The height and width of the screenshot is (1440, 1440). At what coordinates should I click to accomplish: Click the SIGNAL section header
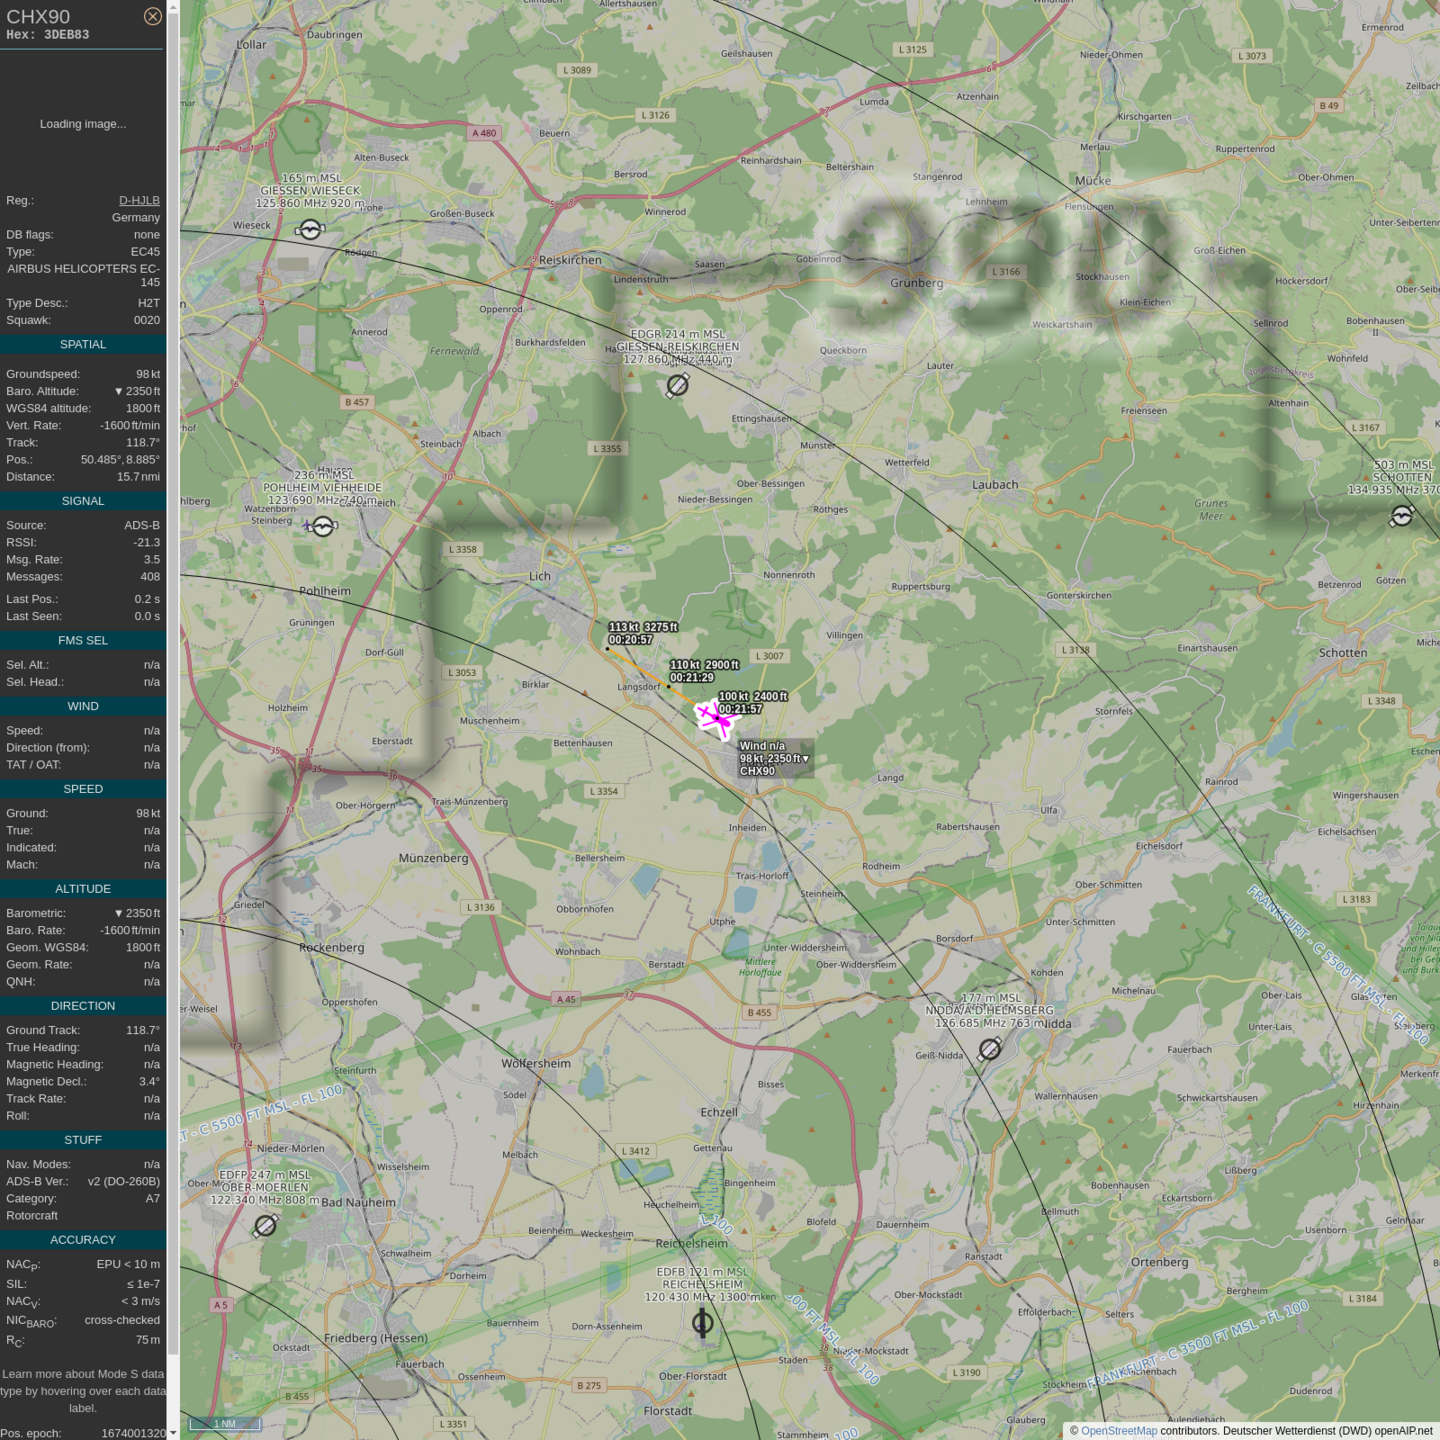(x=83, y=501)
